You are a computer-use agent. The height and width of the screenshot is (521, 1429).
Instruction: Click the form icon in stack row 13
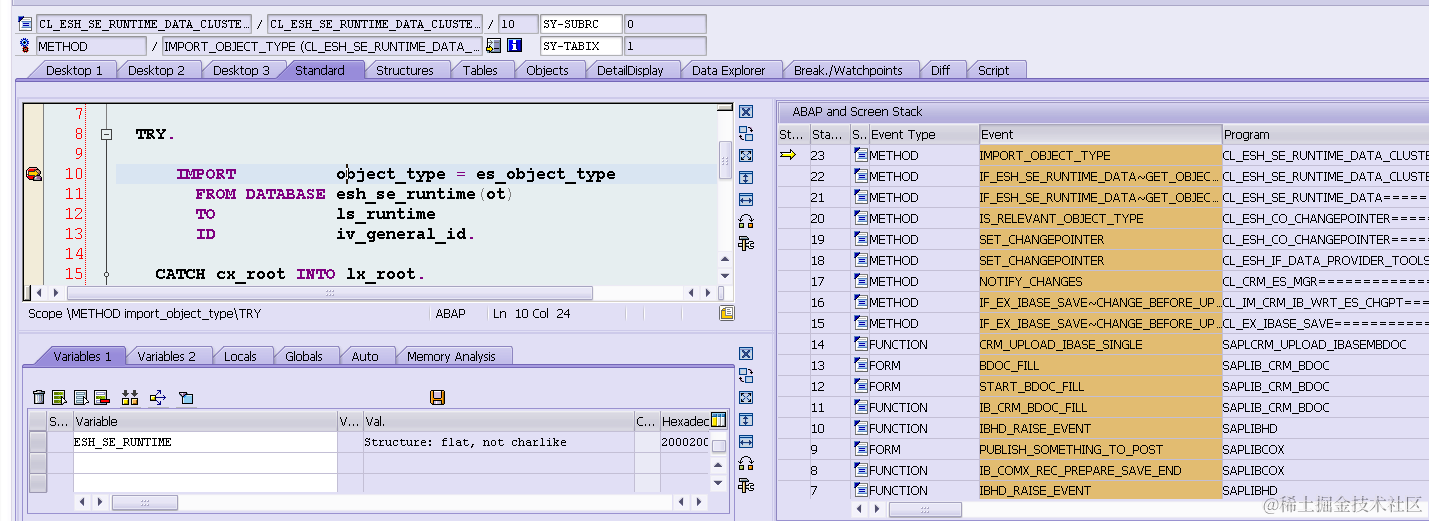860,365
